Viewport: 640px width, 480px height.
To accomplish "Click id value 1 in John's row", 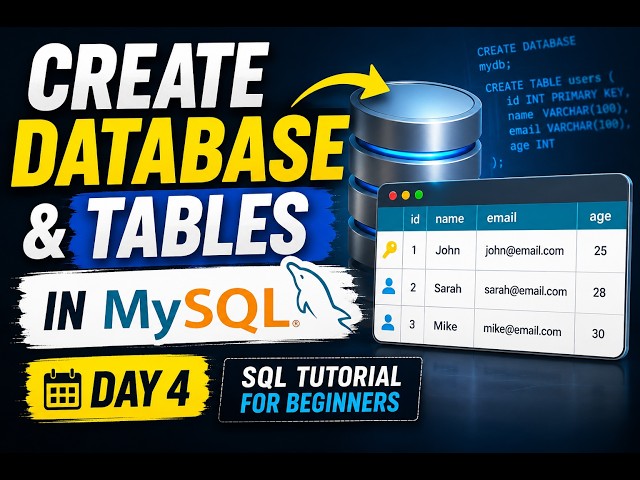I will pos(414,250).
